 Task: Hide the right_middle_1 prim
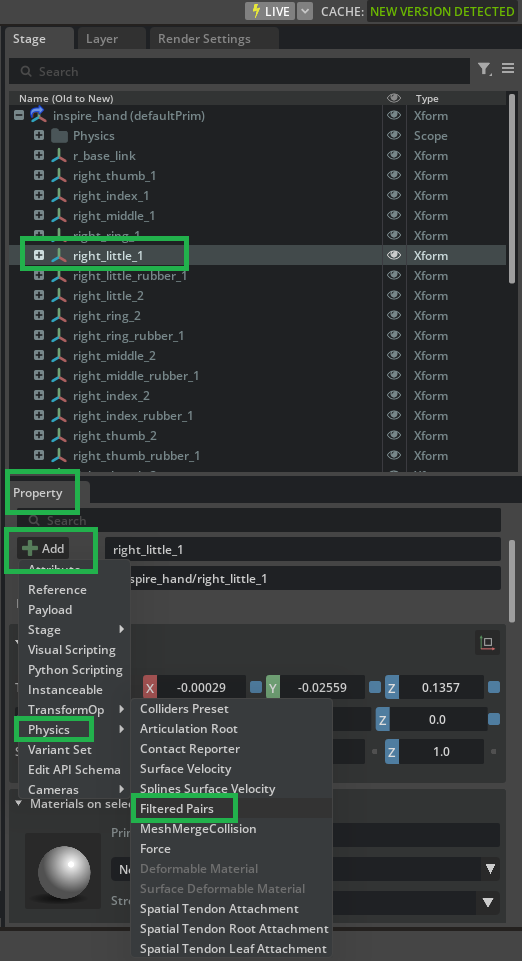(394, 216)
